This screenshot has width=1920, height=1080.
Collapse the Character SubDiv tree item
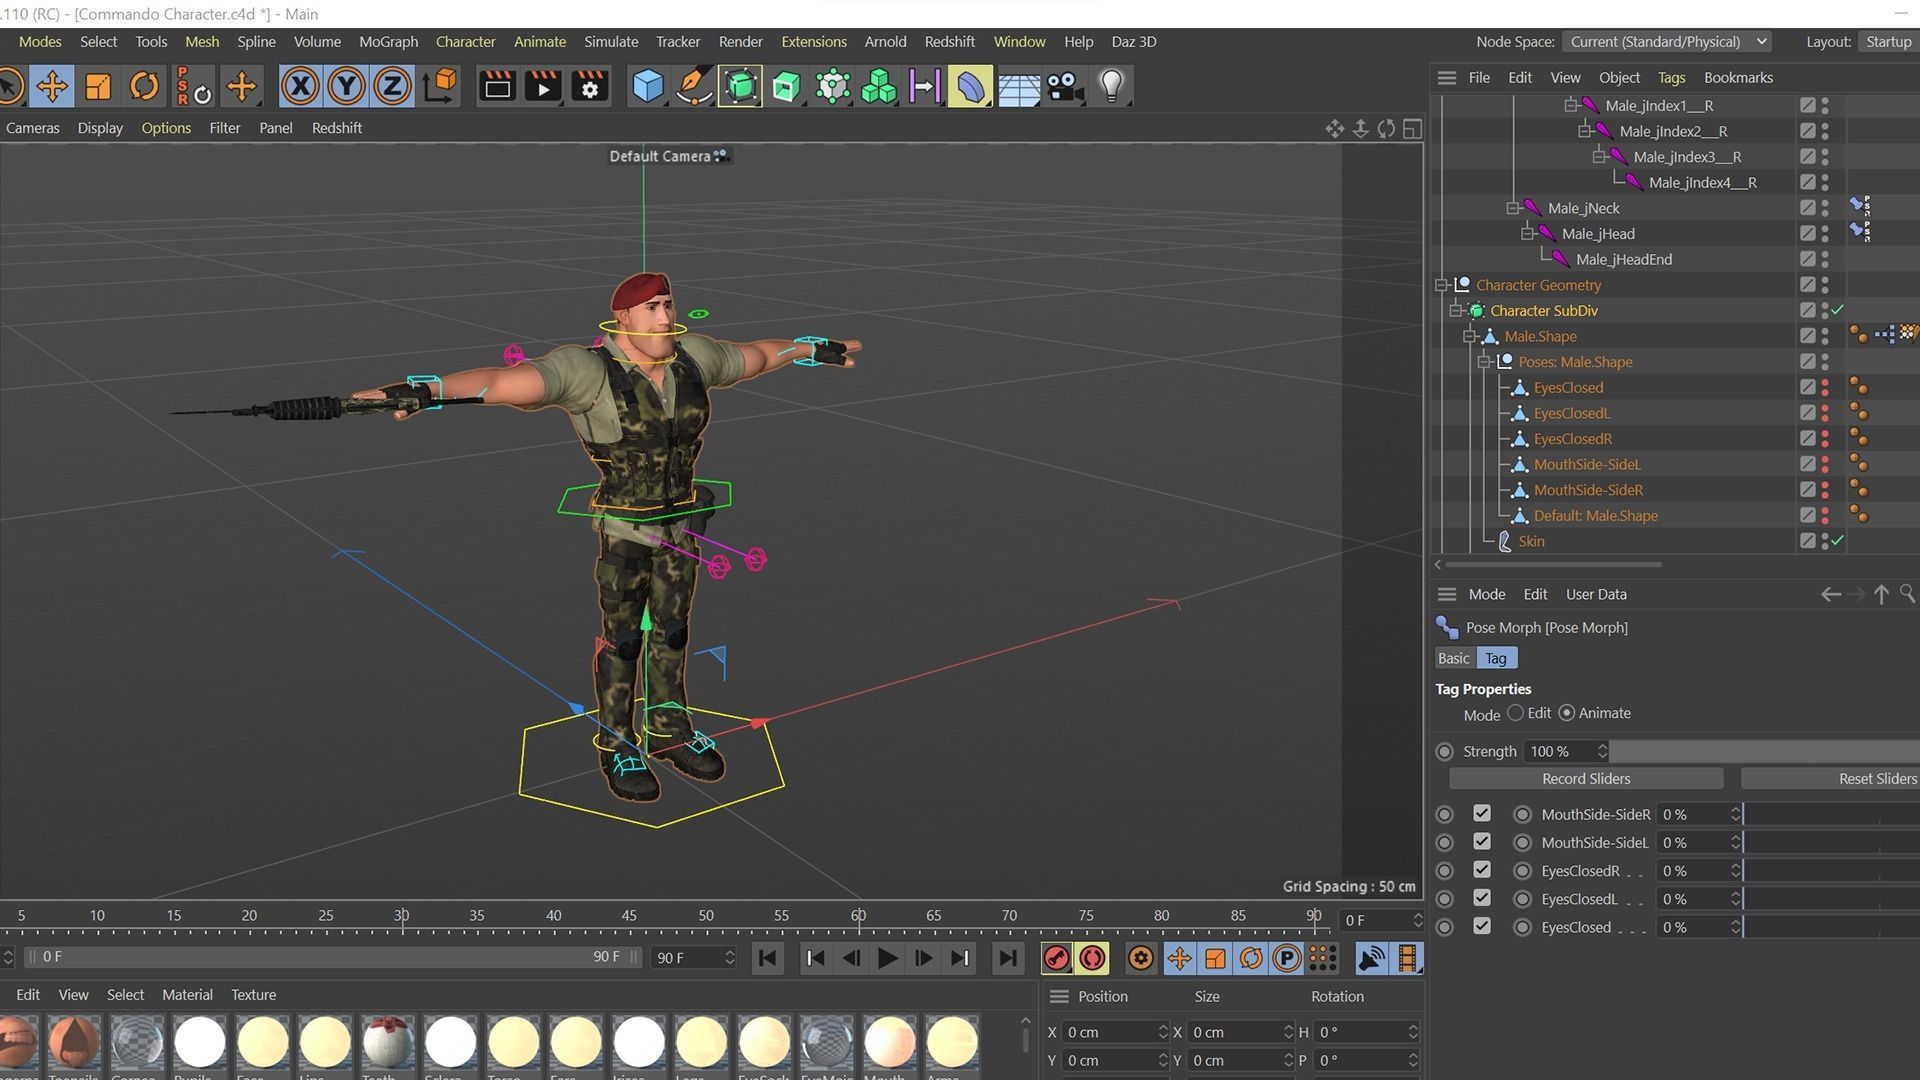(1456, 311)
